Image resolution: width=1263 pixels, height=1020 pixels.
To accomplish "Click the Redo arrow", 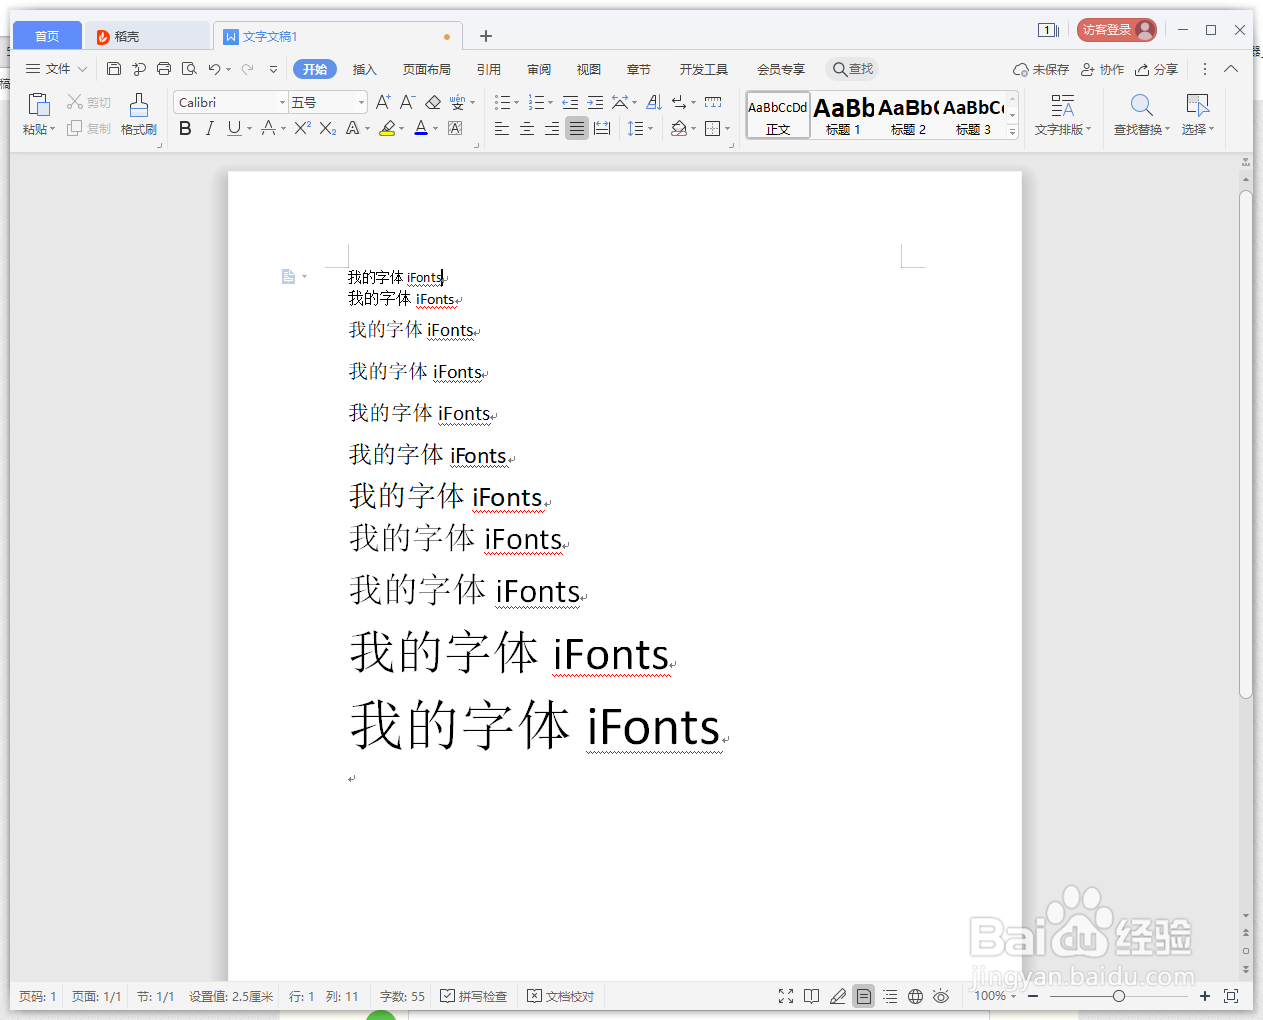I will point(248,69).
